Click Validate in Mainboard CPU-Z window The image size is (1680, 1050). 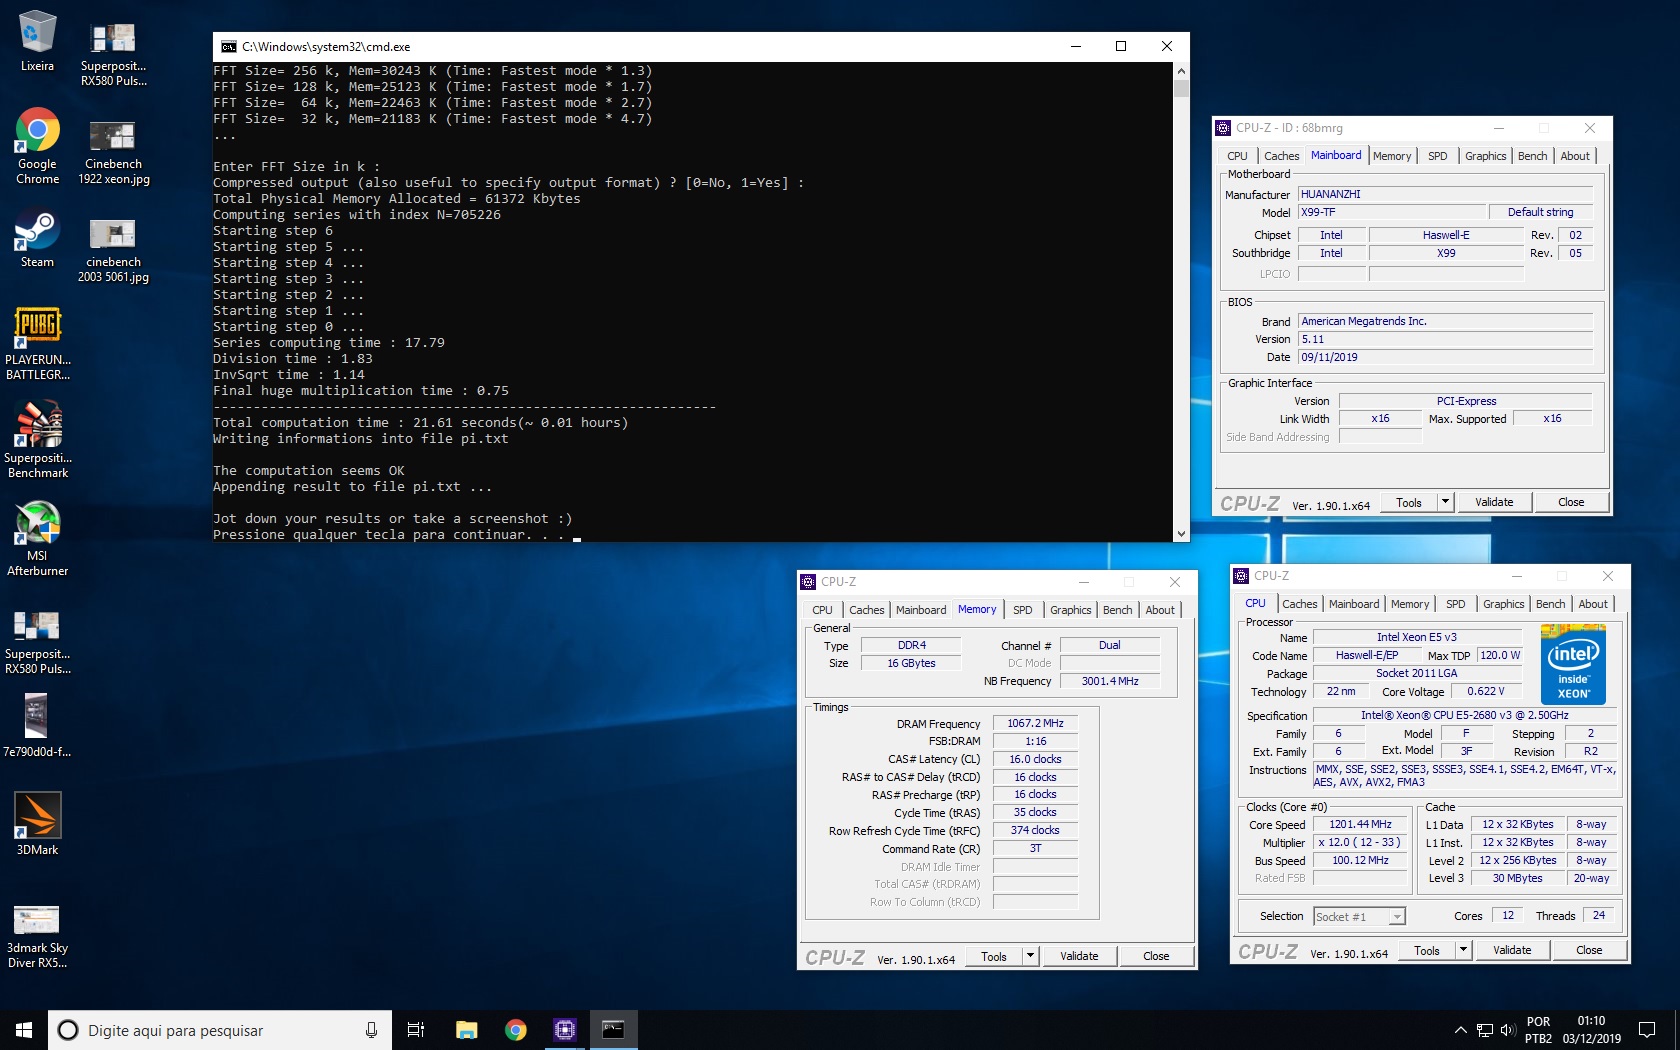[x=1493, y=502]
